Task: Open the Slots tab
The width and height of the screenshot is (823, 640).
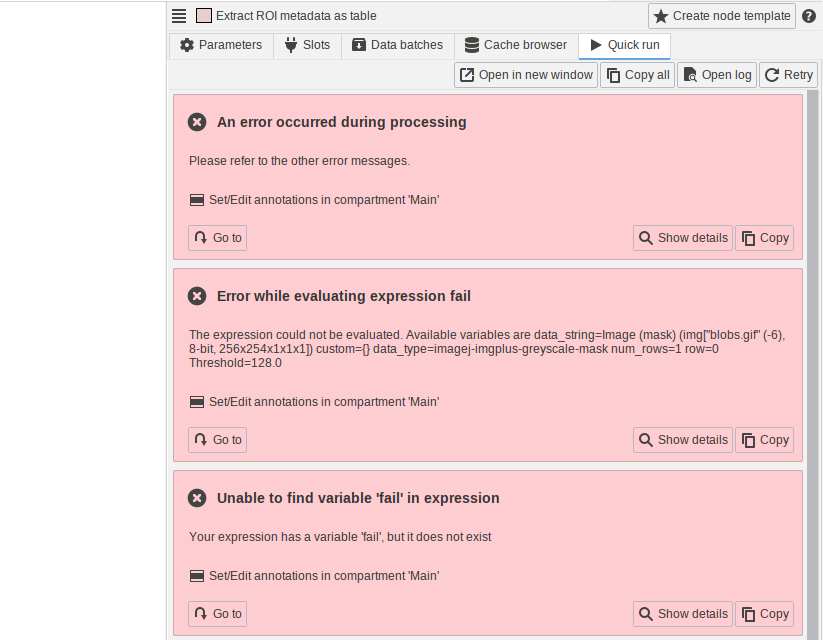Action: (x=306, y=45)
